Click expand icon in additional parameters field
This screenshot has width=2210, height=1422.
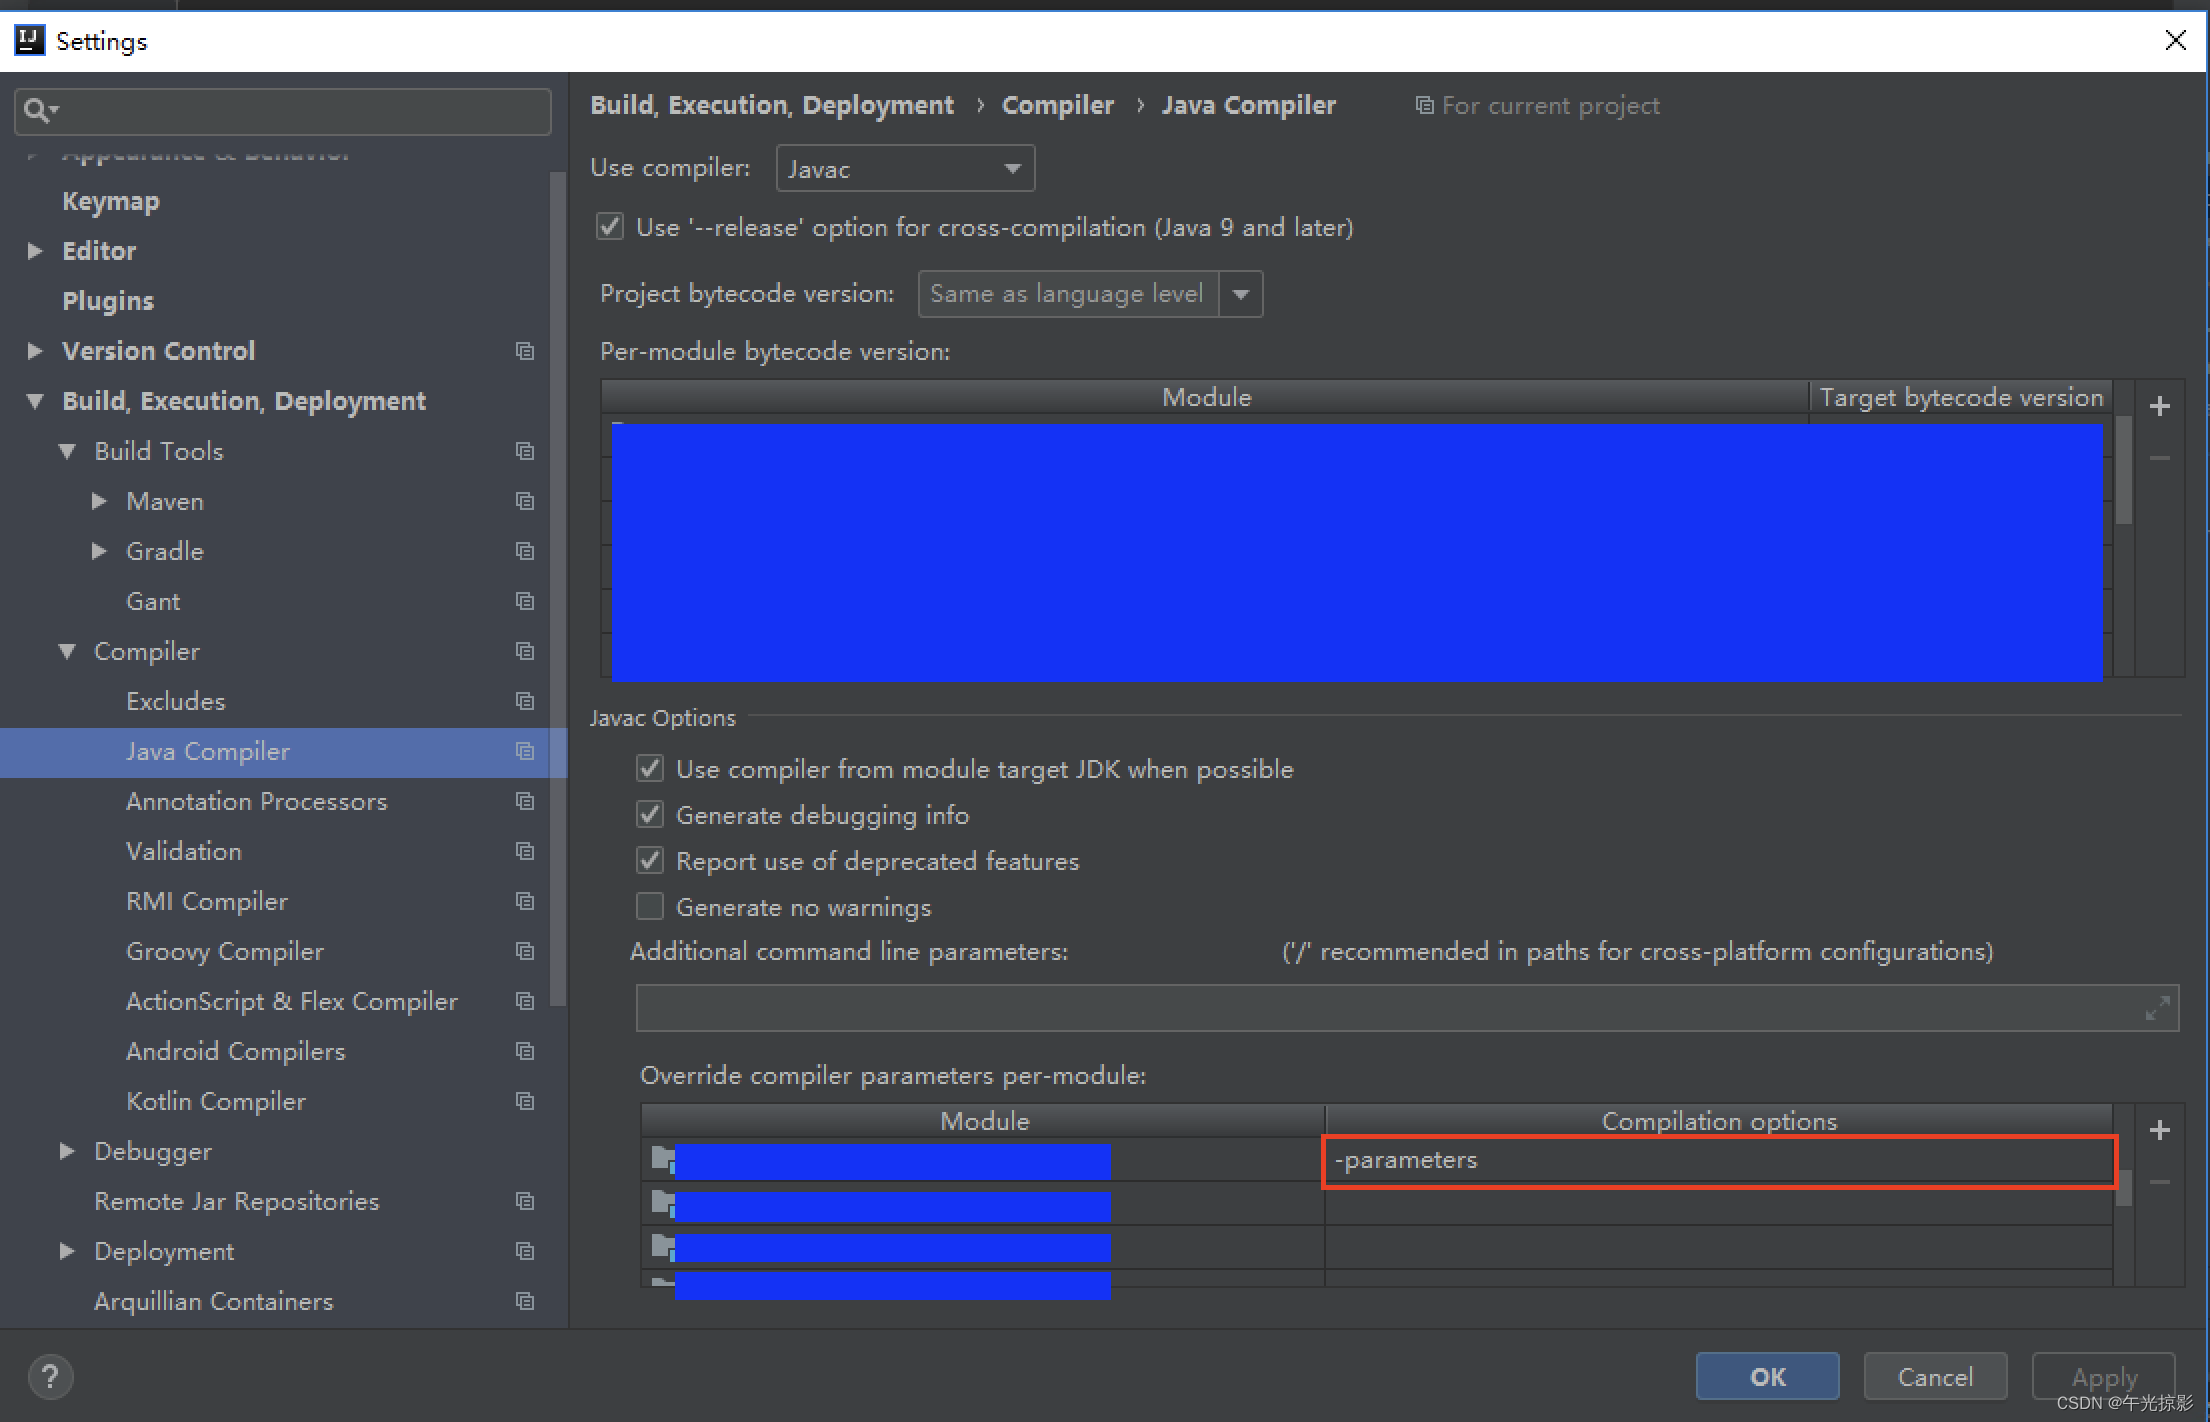(x=2157, y=1008)
